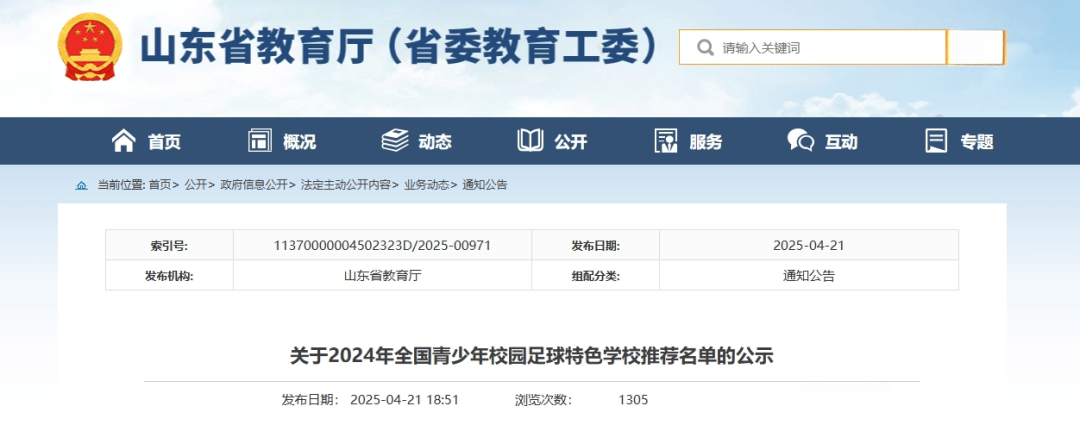Click the 浏览次数 label
The height and width of the screenshot is (425, 1080).
pyautogui.click(x=543, y=400)
